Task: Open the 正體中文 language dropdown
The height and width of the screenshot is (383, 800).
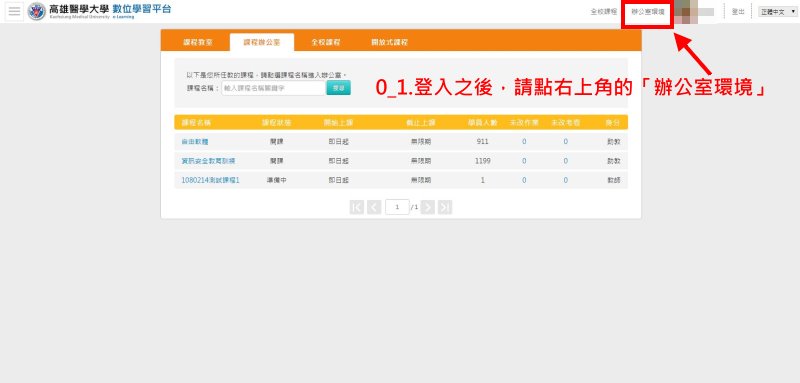Action: tap(778, 12)
